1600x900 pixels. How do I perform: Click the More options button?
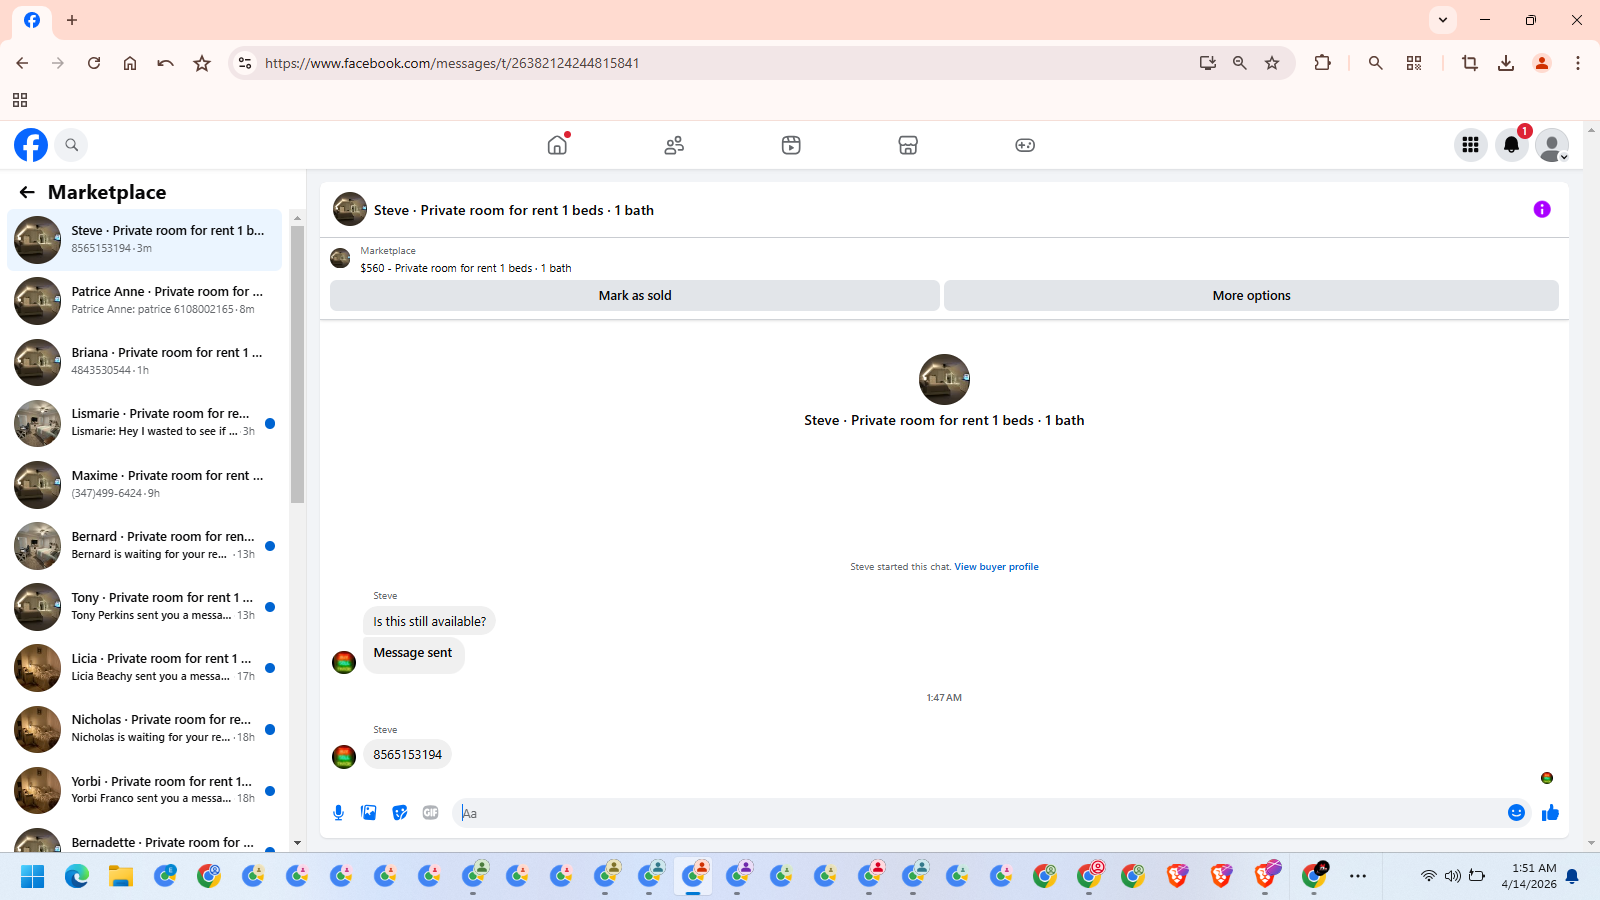tap(1251, 295)
